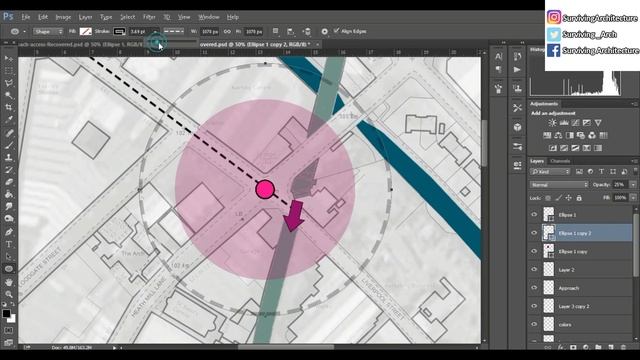
Task: Toggle the Align Edges checkbox
Action: pyautogui.click(x=336, y=31)
